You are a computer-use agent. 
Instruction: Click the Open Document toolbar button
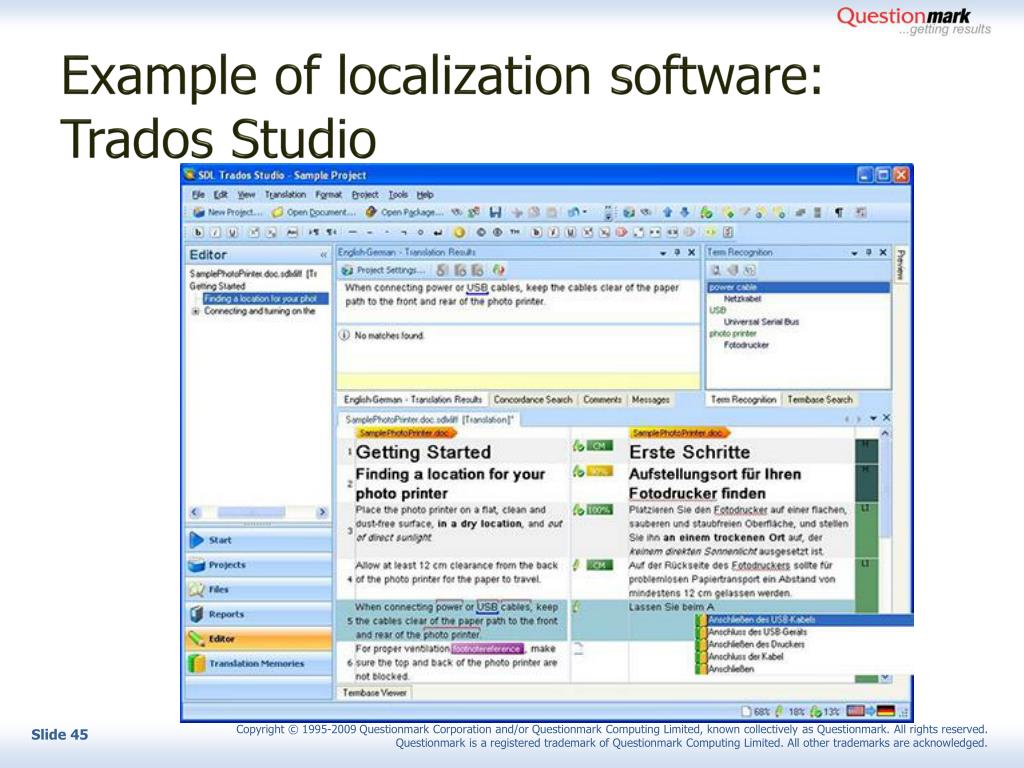313,212
